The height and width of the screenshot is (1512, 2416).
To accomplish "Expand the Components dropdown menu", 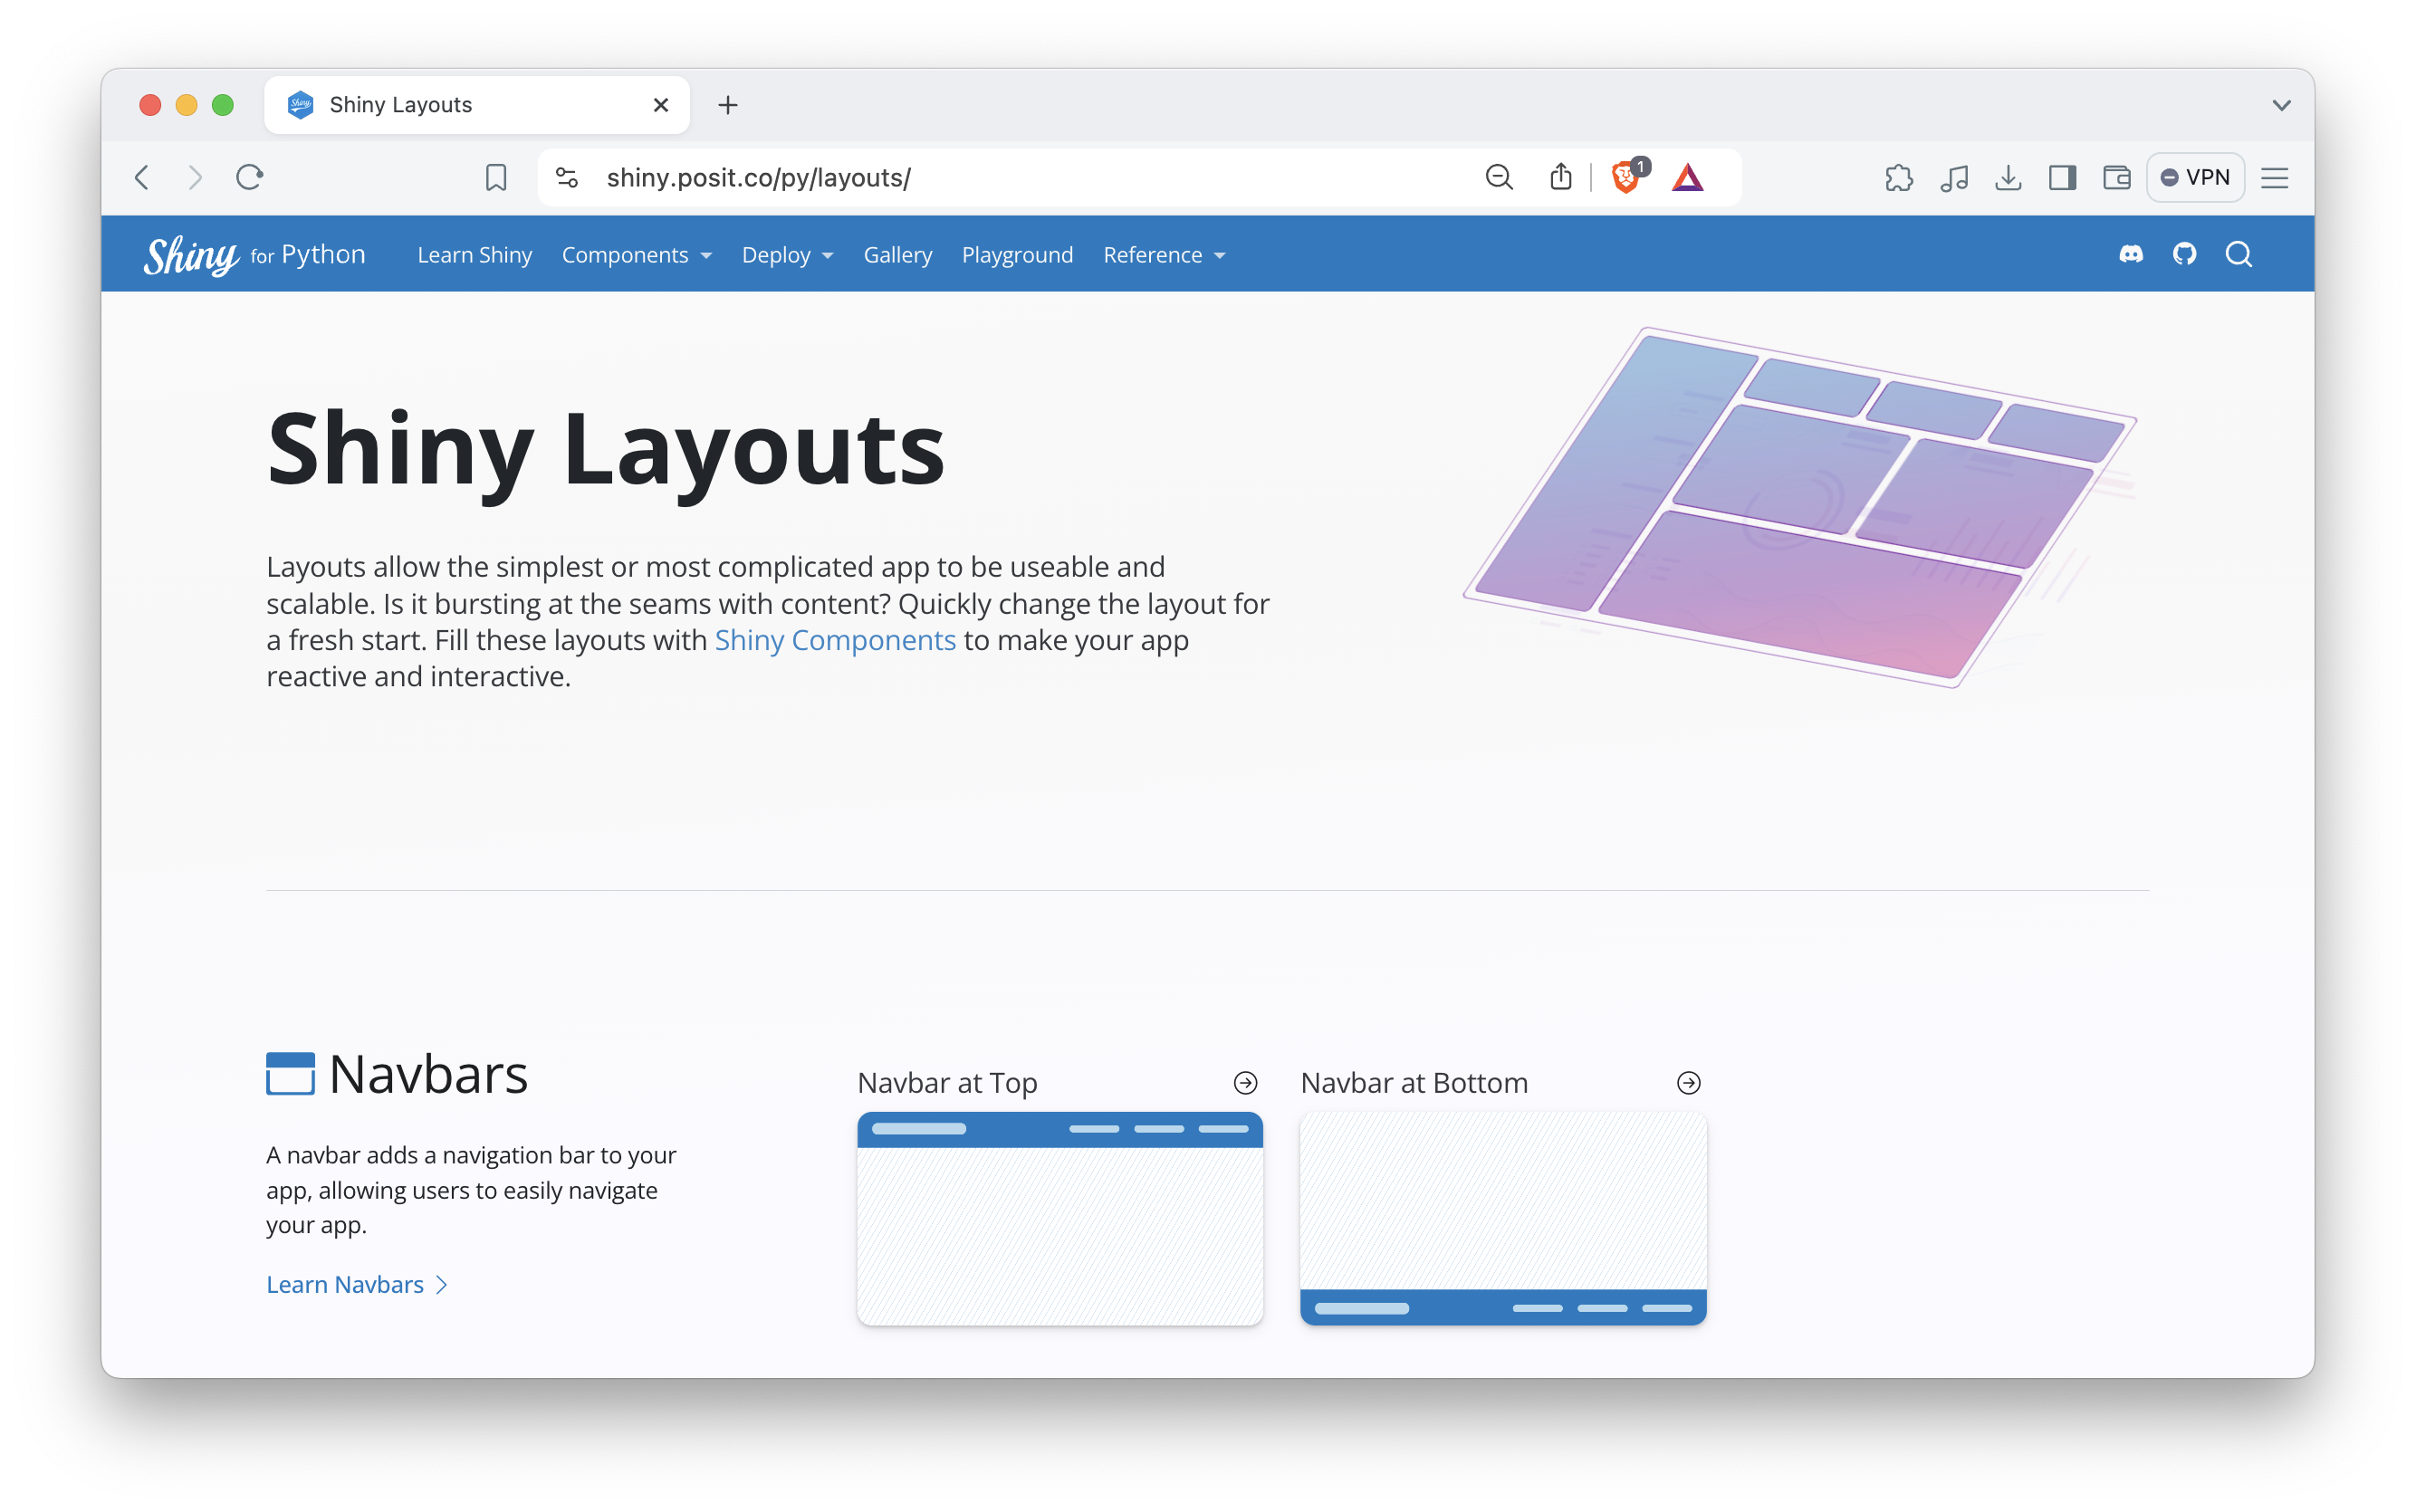I will click(636, 255).
